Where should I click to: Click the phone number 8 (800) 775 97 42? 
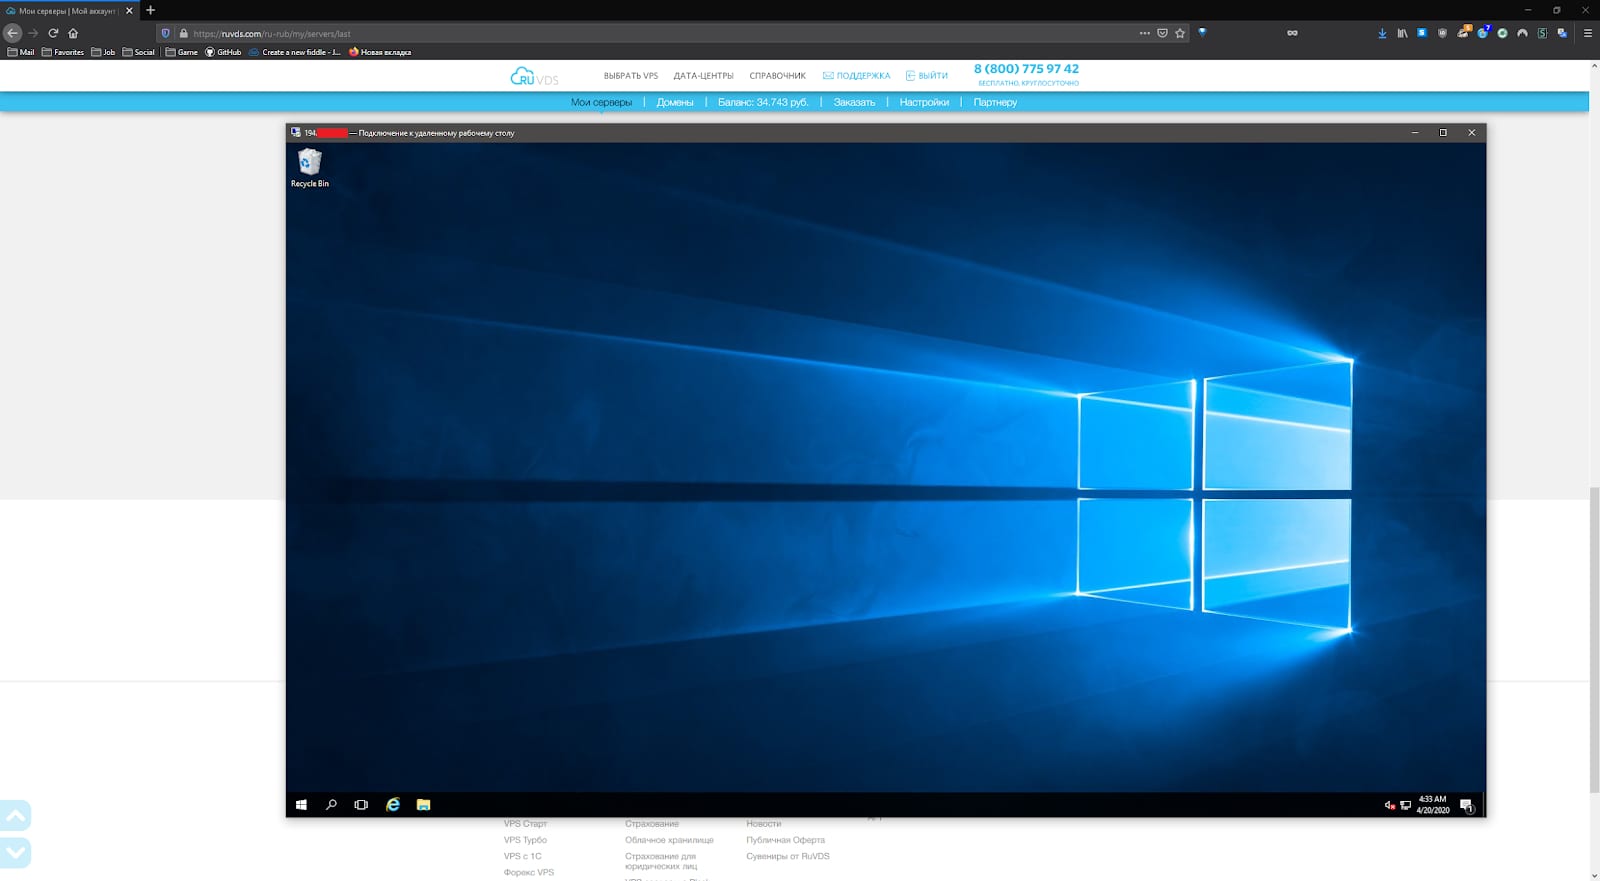click(1026, 69)
